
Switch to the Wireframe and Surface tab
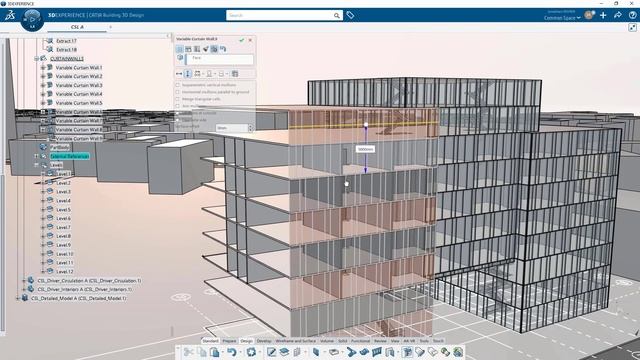tap(296, 341)
